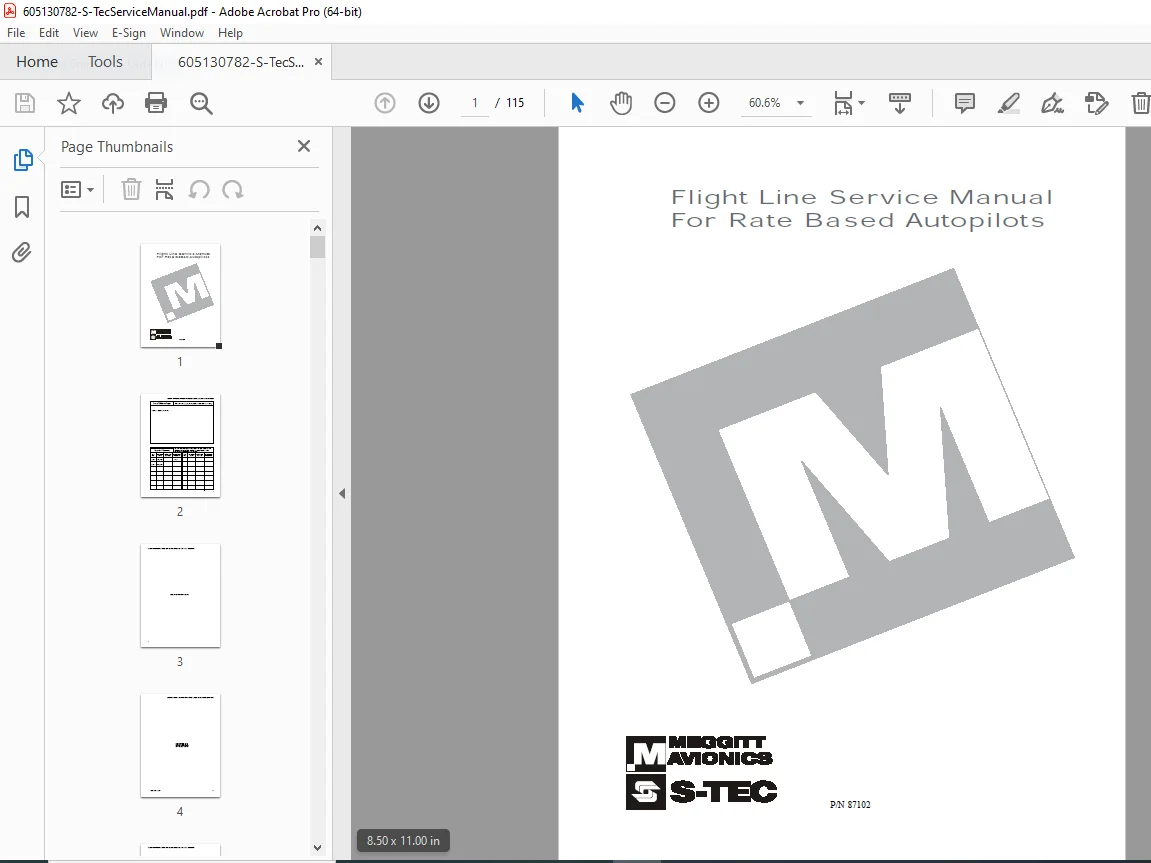This screenshot has width=1151, height=863.
Task: Click thumbnail panel scroll down arrow
Action: (x=317, y=848)
